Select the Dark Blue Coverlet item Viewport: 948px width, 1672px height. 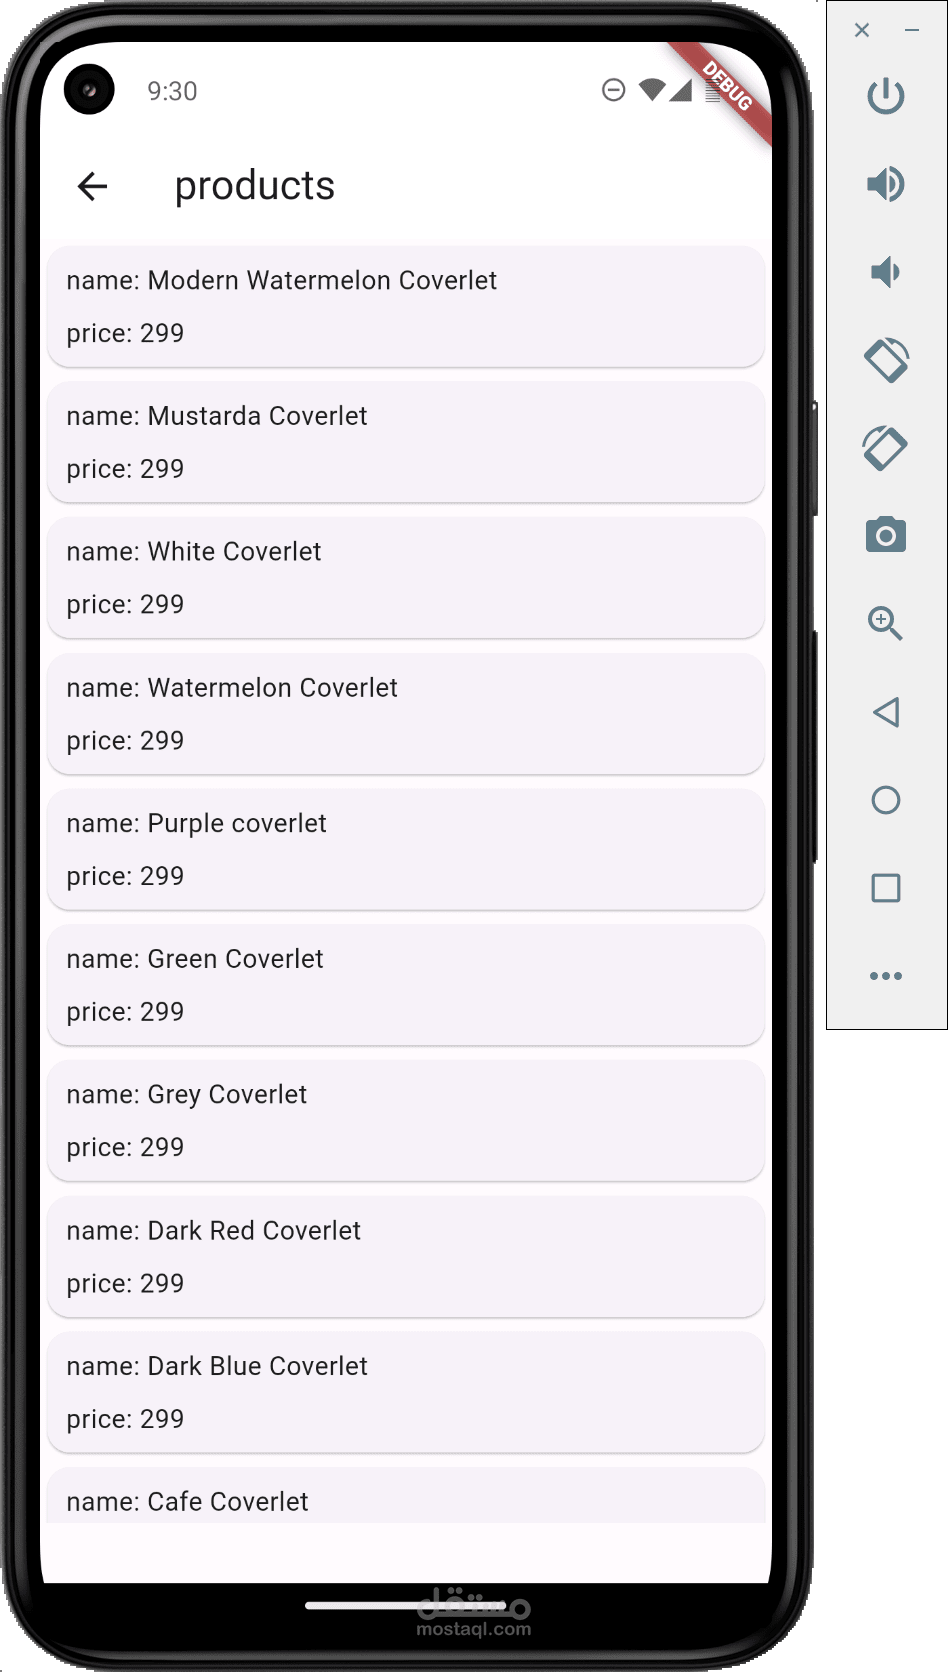(406, 1392)
